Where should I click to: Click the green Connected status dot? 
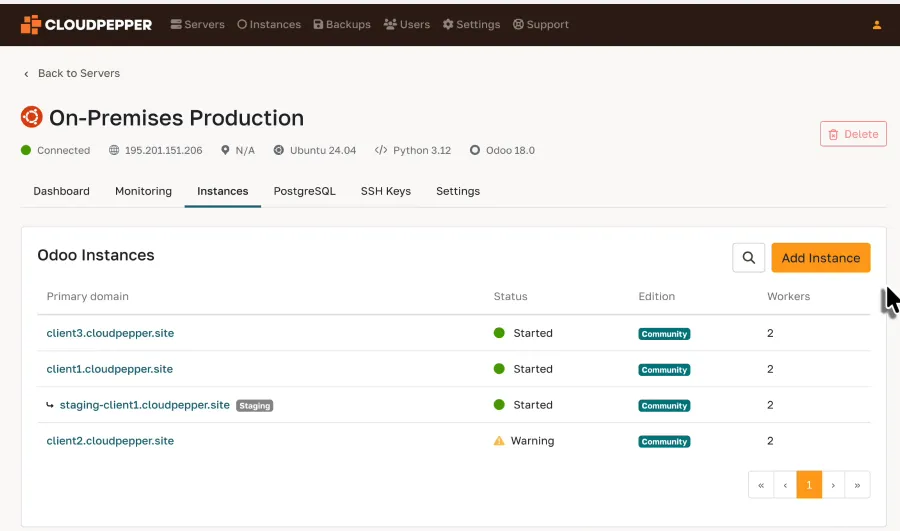click(26, 150)
